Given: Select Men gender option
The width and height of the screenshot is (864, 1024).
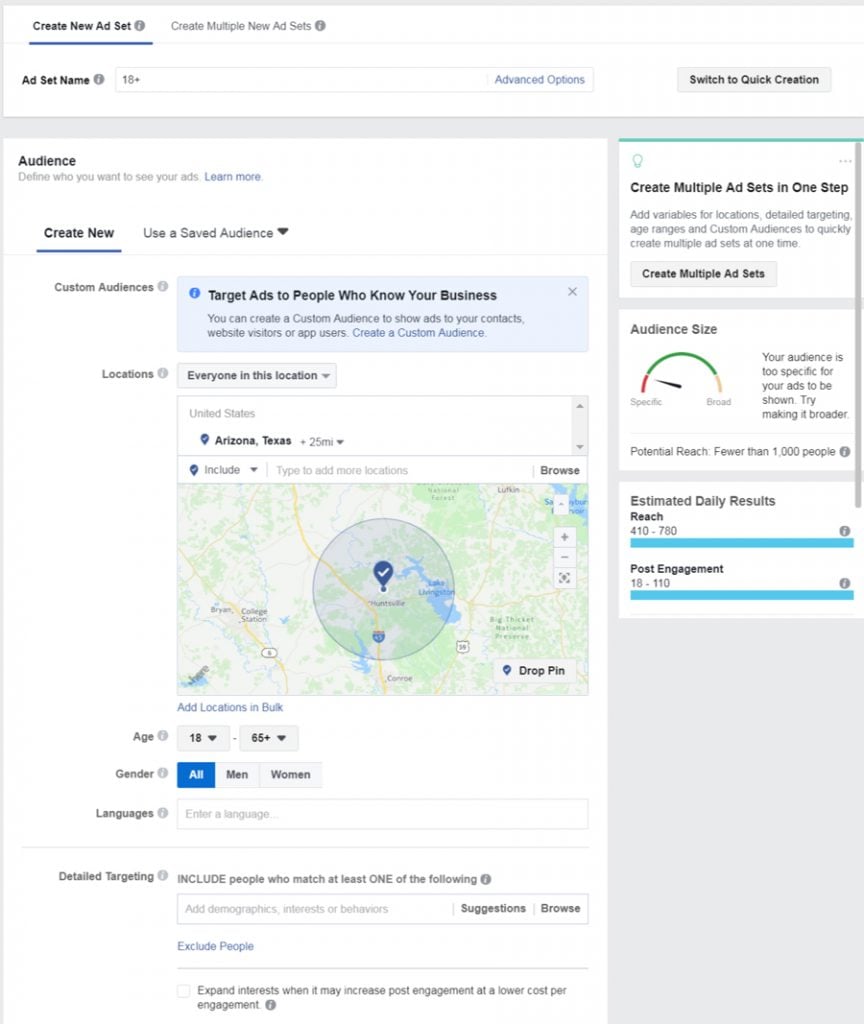Looking at the screenshot, I should click(x=237, y=774).
